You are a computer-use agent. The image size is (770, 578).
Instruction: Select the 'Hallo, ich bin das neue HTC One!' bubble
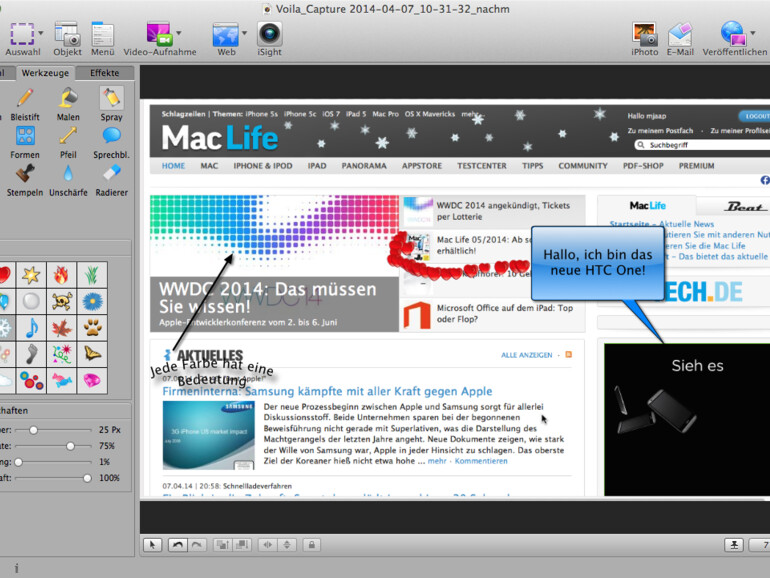tap(598, 263)
